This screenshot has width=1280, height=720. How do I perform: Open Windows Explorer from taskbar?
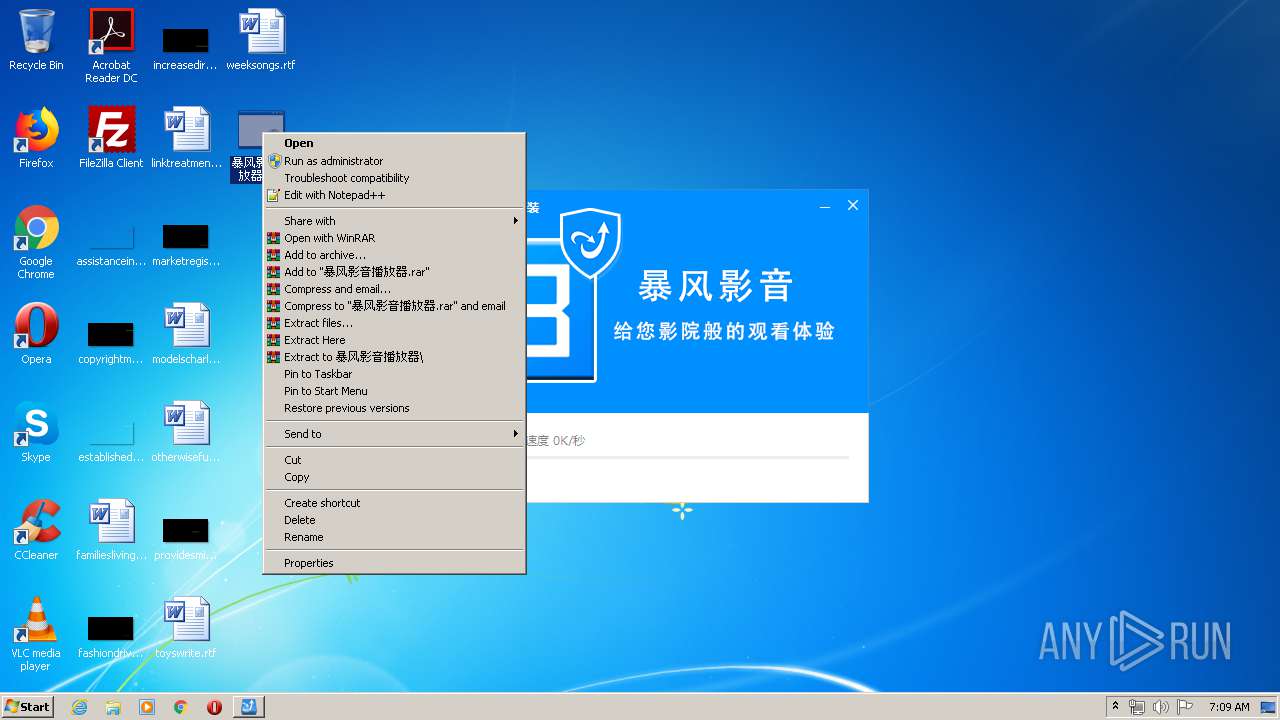coord(113,707)
